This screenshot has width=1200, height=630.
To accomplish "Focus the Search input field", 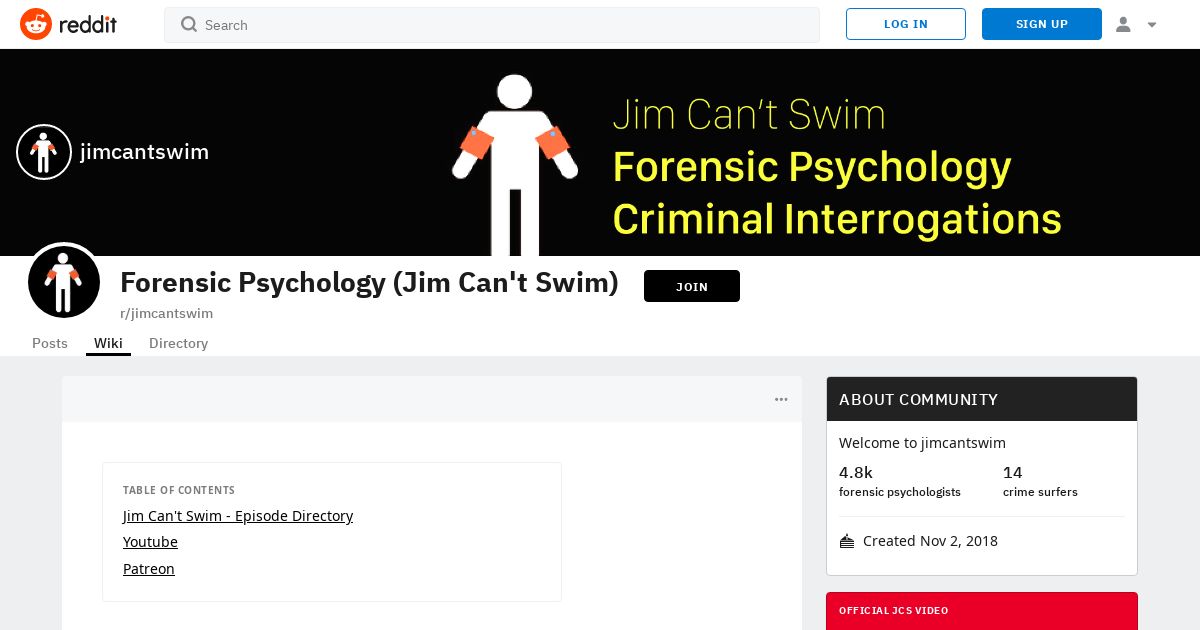I will click(492, 24).
